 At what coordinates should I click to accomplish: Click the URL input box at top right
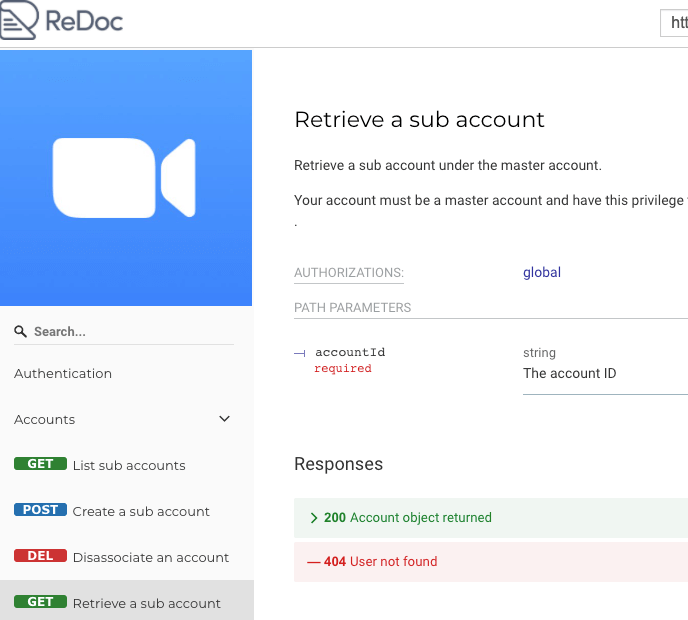pos(674,23)
